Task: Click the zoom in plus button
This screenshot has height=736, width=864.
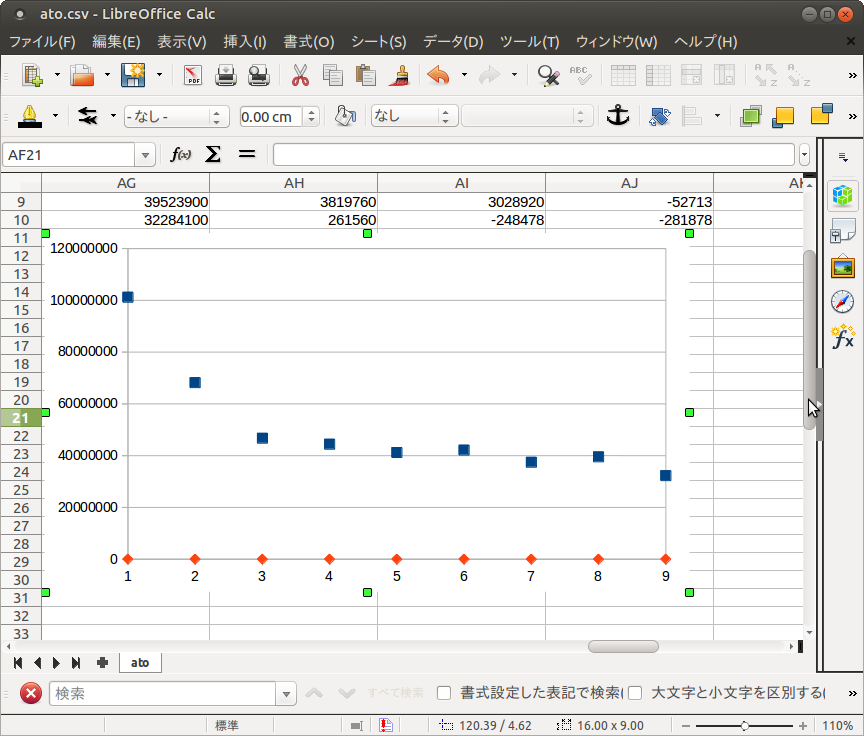Action: coord(803,726)
